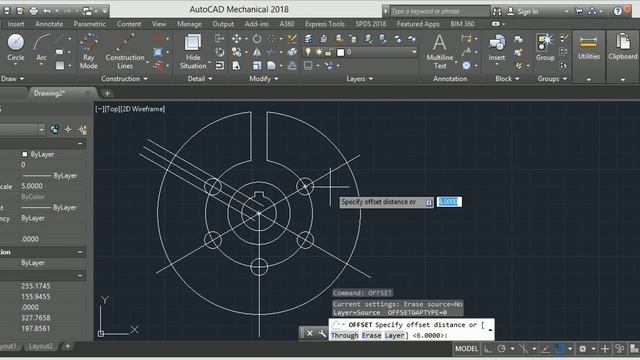Viewport: 640px width, 360px height.
Task: Click the Insert block tool
Action: [497, 48]
